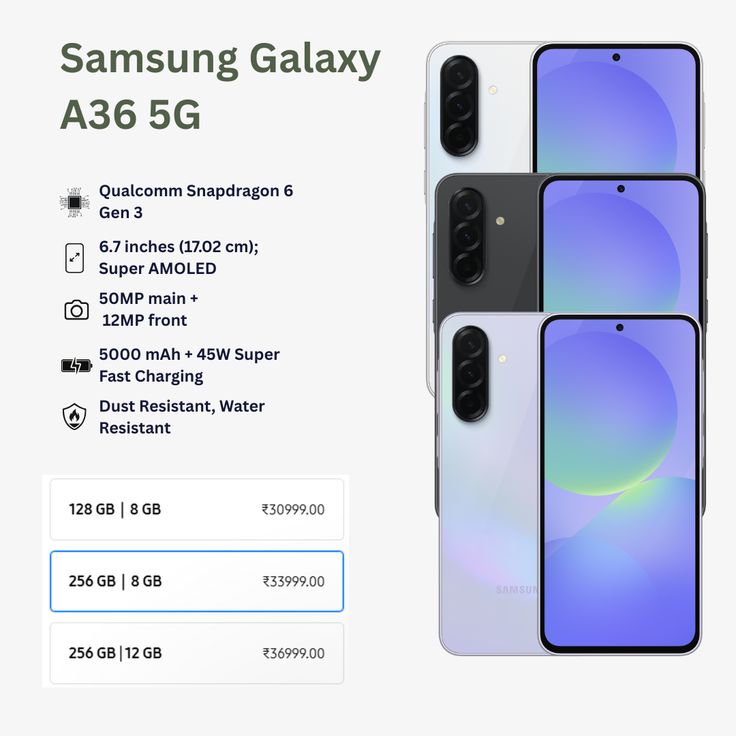Click the battery charging icon
This screenshot has height=736, width=736.
[77, 365]
